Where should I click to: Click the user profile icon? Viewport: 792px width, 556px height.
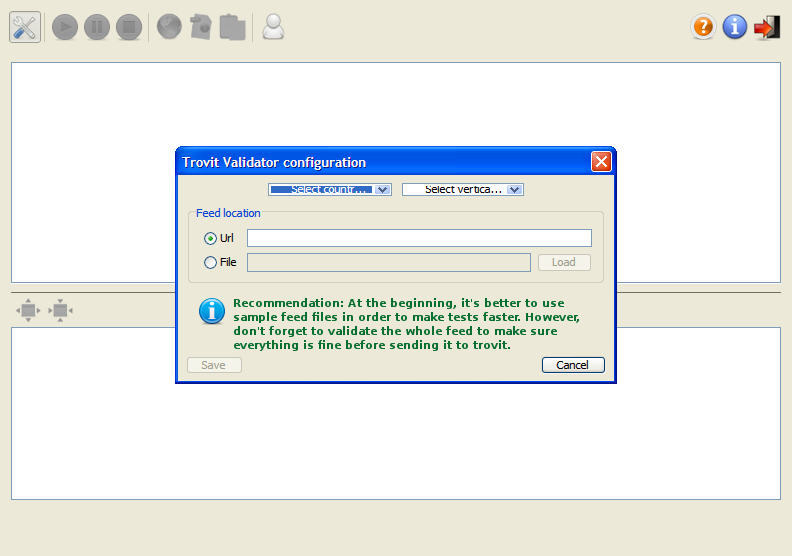pyautogui.click(x=273, y=27)
